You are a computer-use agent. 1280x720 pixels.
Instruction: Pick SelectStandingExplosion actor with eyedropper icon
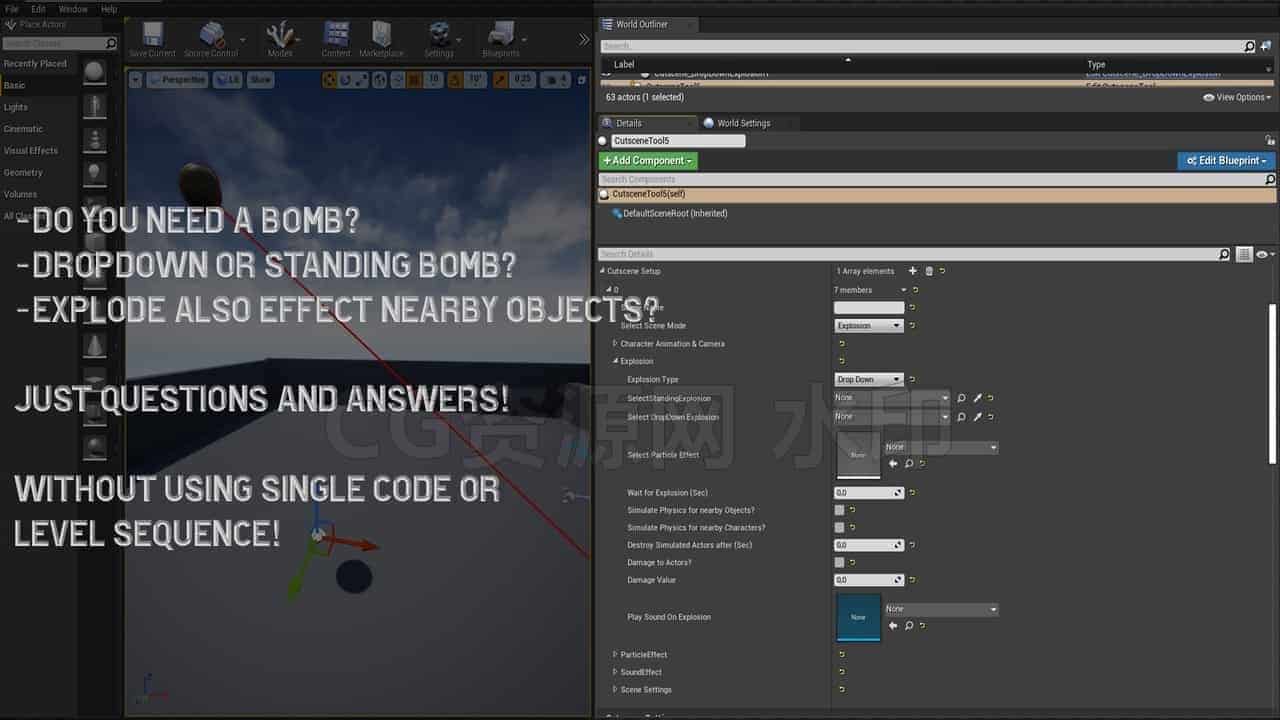[x=977, y=398]
